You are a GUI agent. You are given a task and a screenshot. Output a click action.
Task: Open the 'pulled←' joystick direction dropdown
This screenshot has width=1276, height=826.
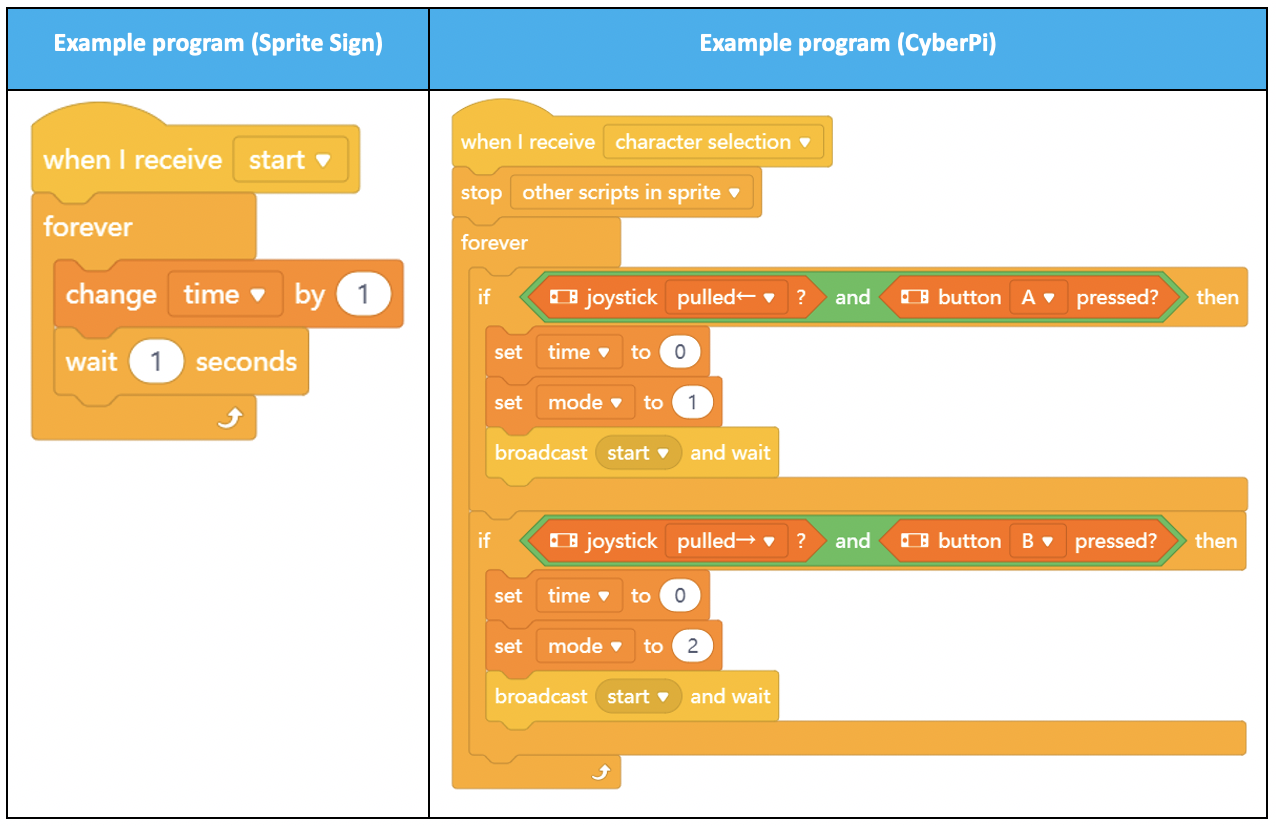click(726, 297)
